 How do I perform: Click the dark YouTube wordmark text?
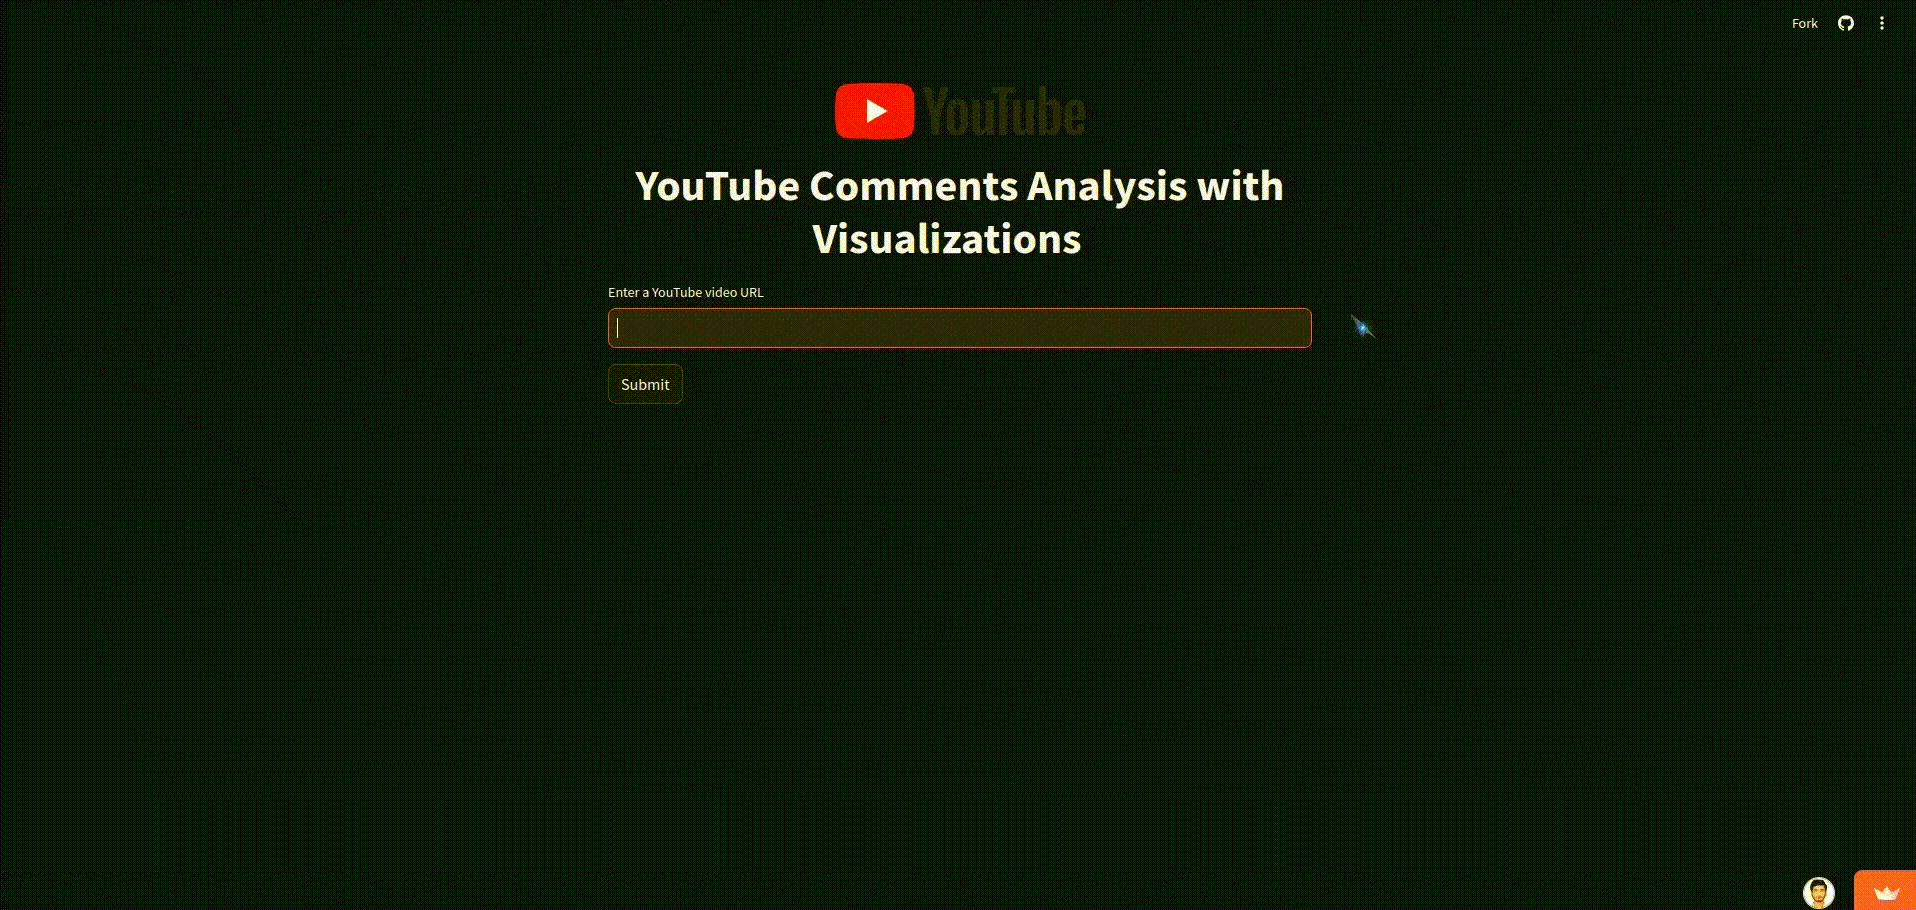(1004, 111)
